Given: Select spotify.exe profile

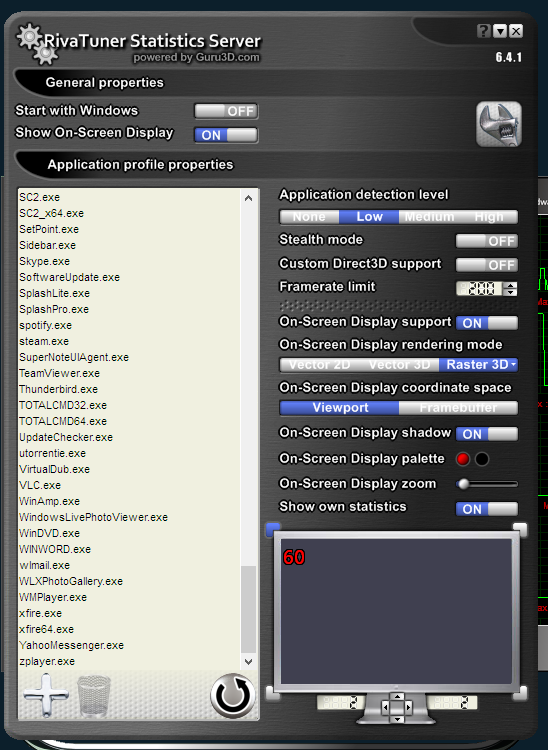Looking at the screenshot, I should [x=45, y=325].
